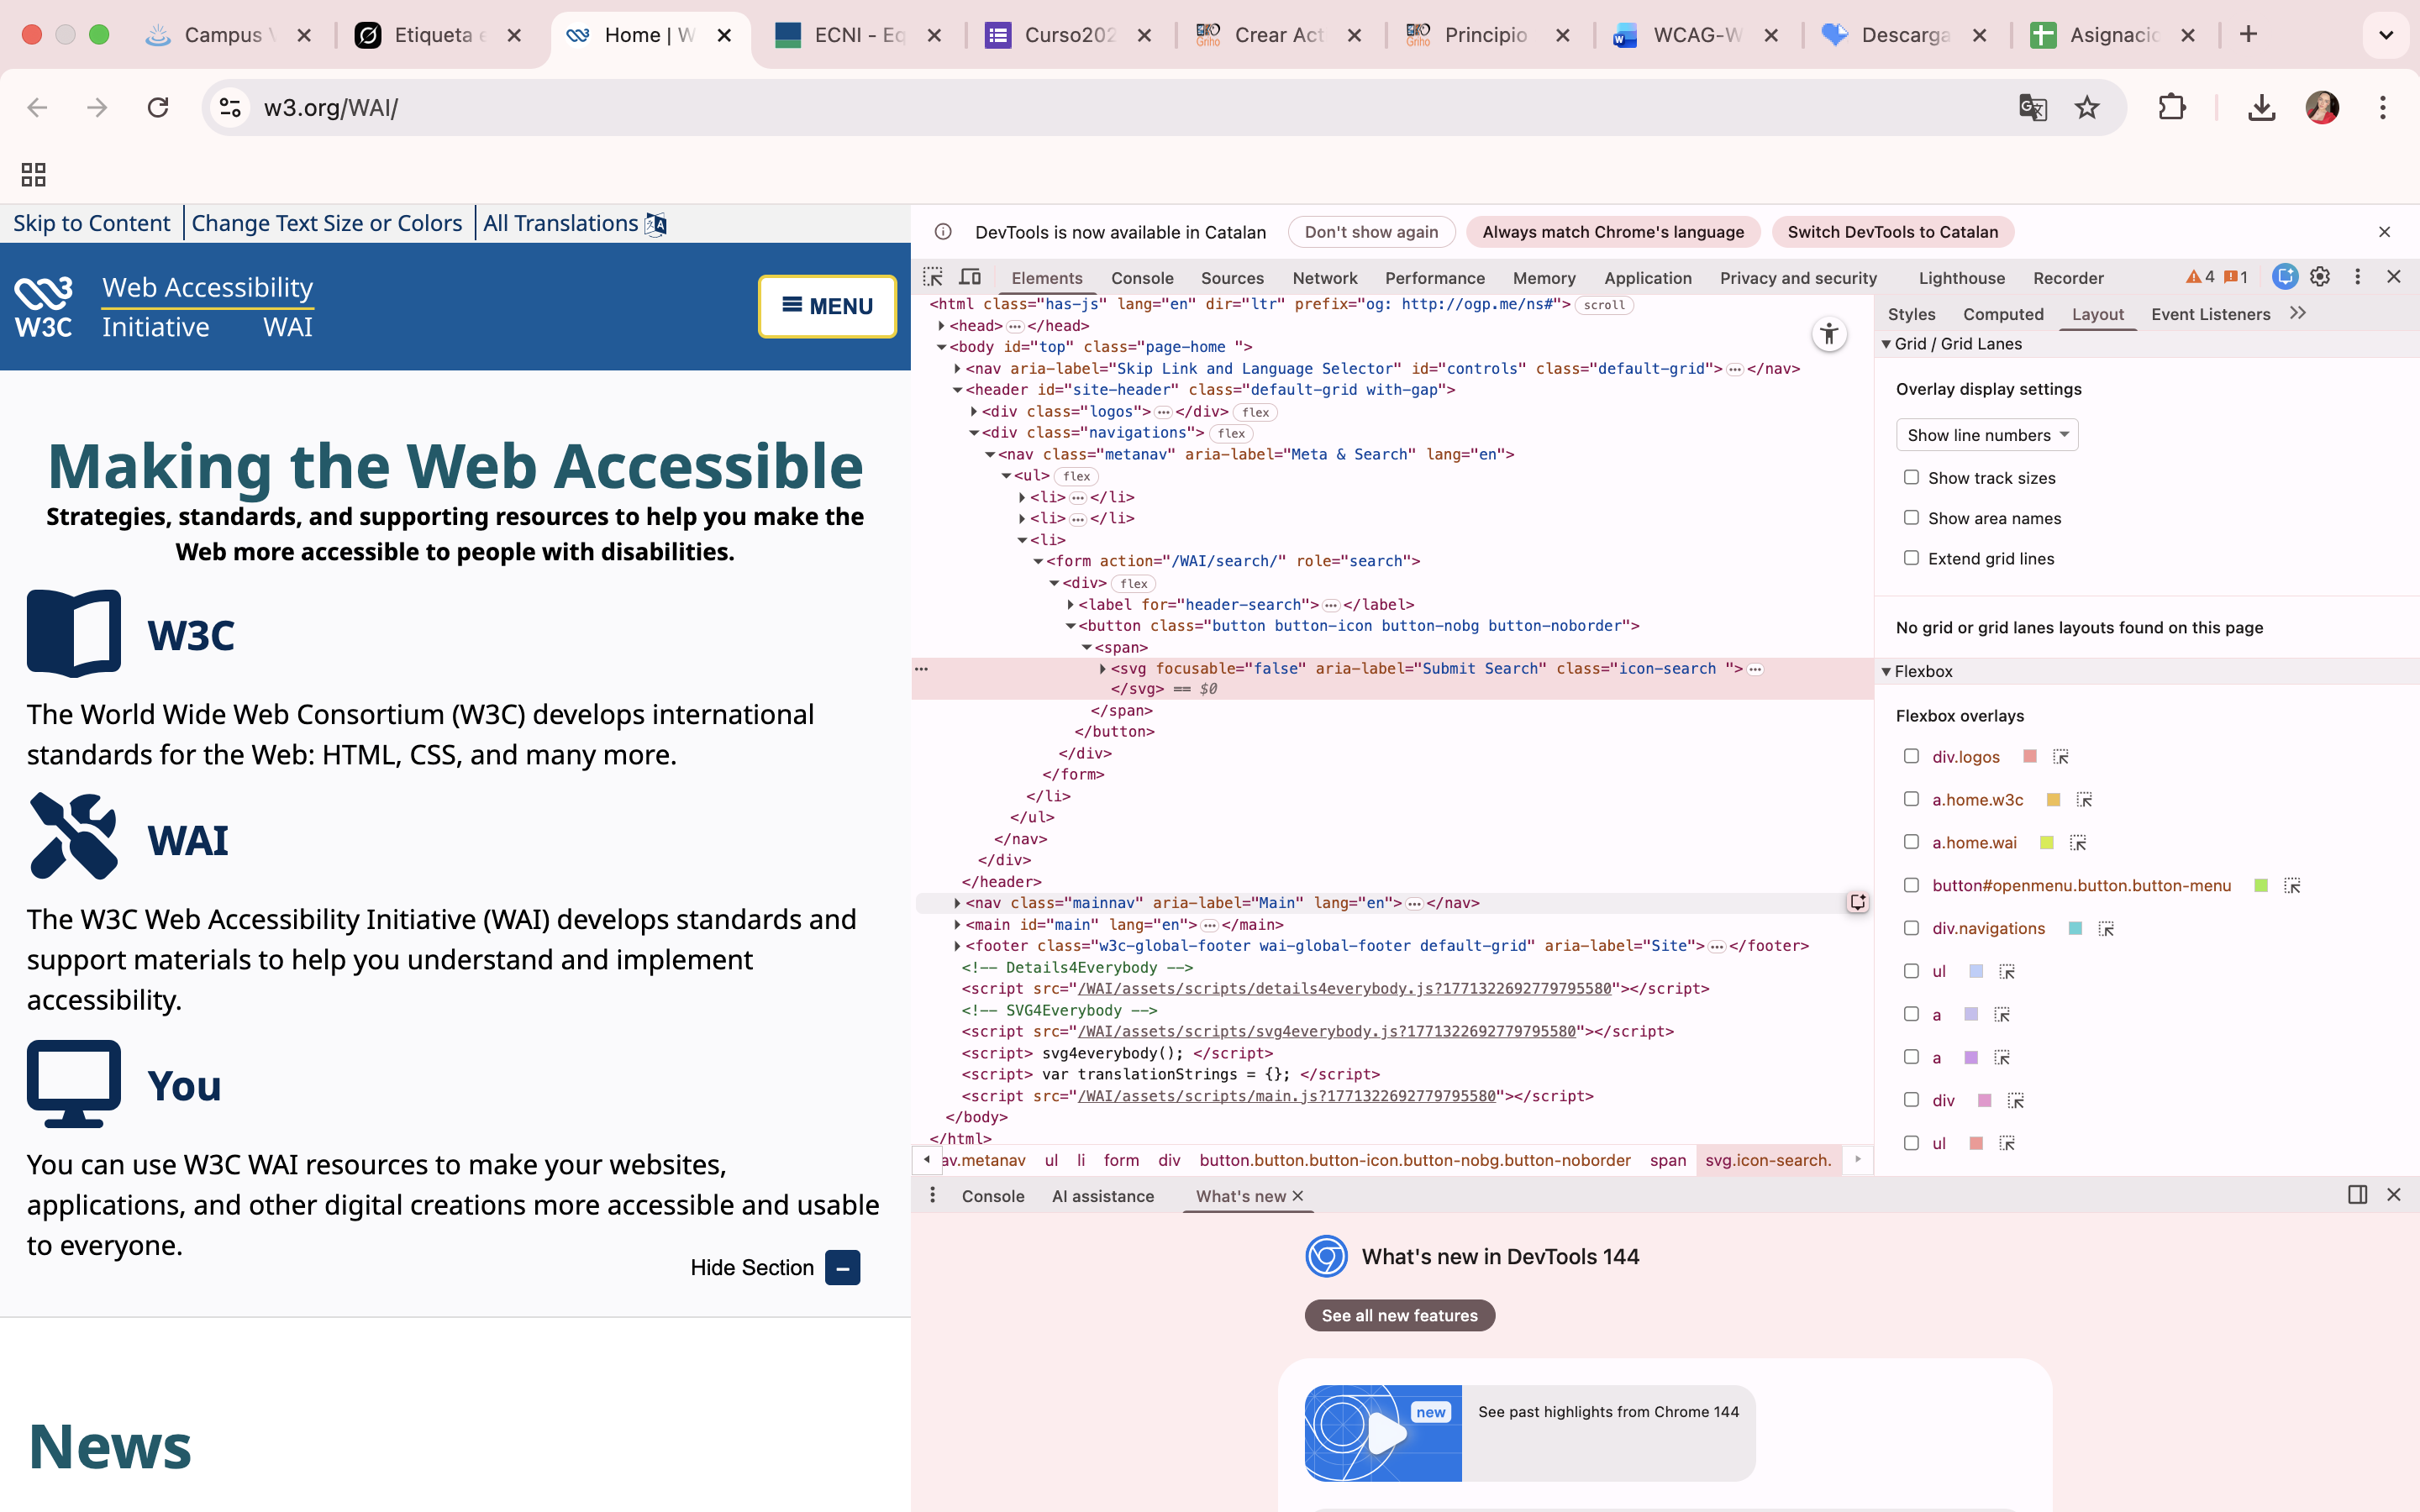Screen dimensions: 2420x1512
Task: Open the Show line numbers dropdown
Action: tap(1986, 435)
